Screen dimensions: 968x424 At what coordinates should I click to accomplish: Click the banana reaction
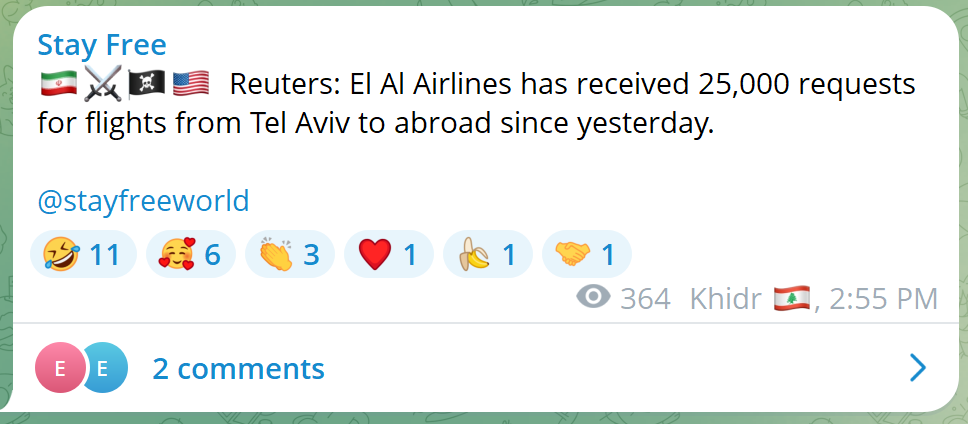pyautogui.click(x=487, y=254)
